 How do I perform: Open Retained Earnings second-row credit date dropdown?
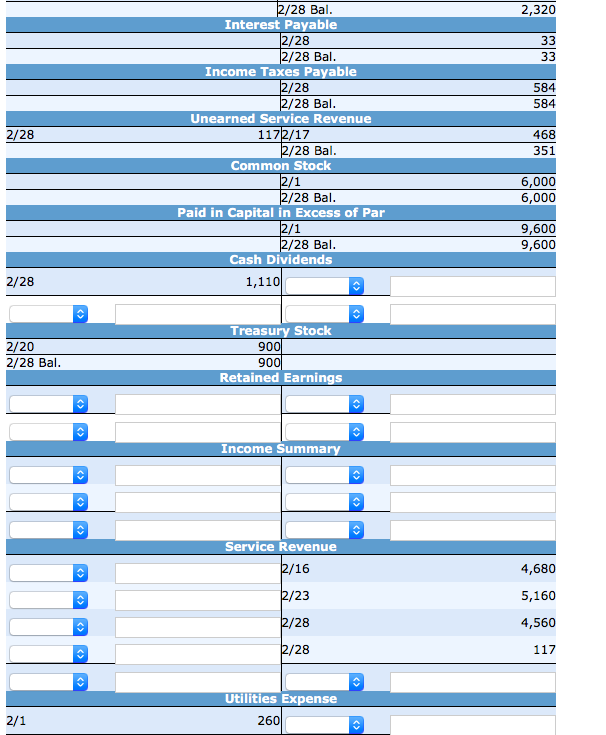[324, 432]
